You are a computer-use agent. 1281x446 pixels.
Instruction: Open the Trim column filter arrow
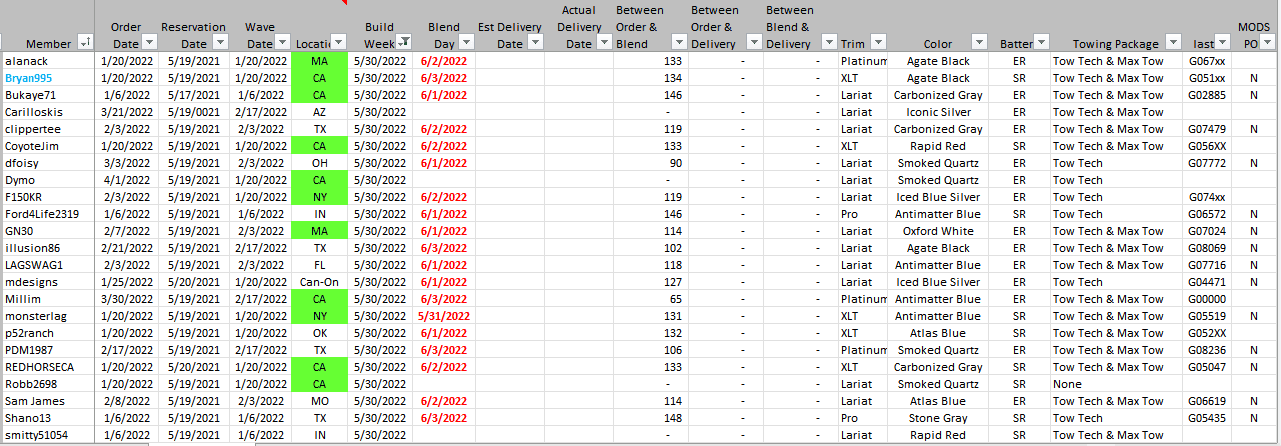pyautogui.click(x=877, y=42)
